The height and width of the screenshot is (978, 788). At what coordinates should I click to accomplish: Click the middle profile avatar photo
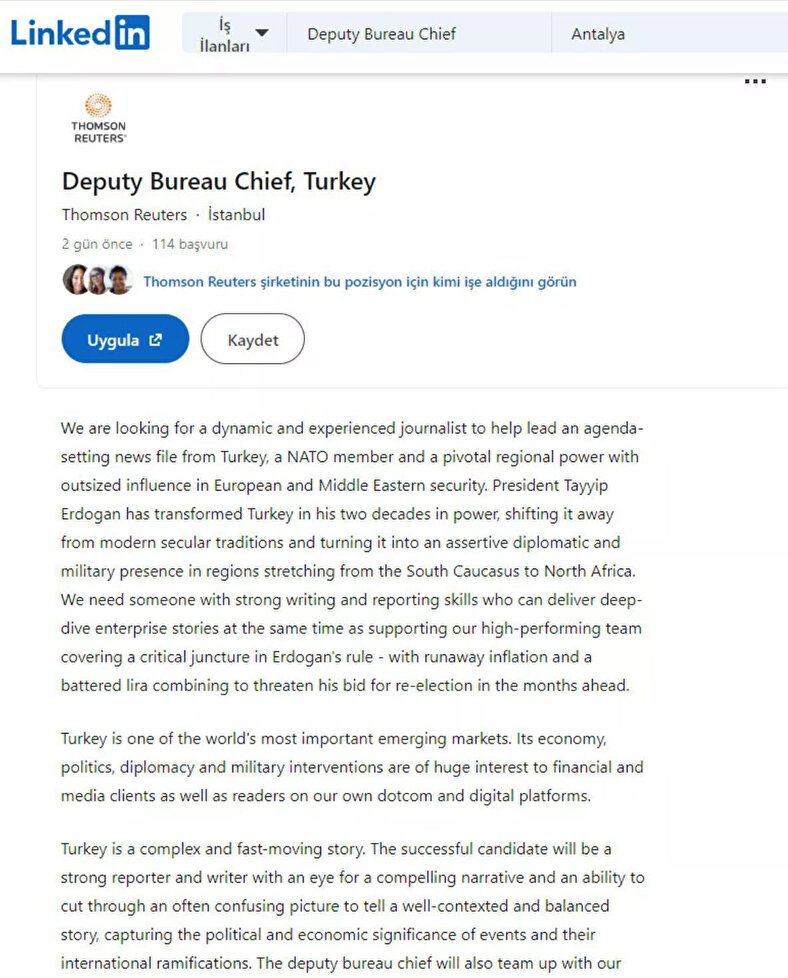point(97,280)
